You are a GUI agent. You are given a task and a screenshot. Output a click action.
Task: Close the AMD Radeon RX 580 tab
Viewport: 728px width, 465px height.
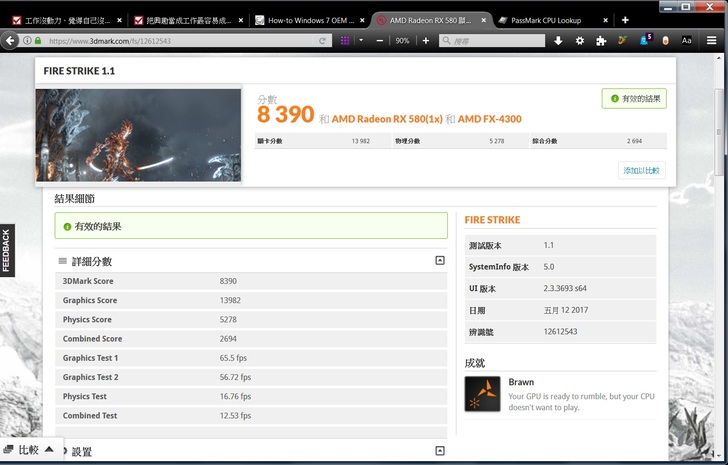point(484,20)
